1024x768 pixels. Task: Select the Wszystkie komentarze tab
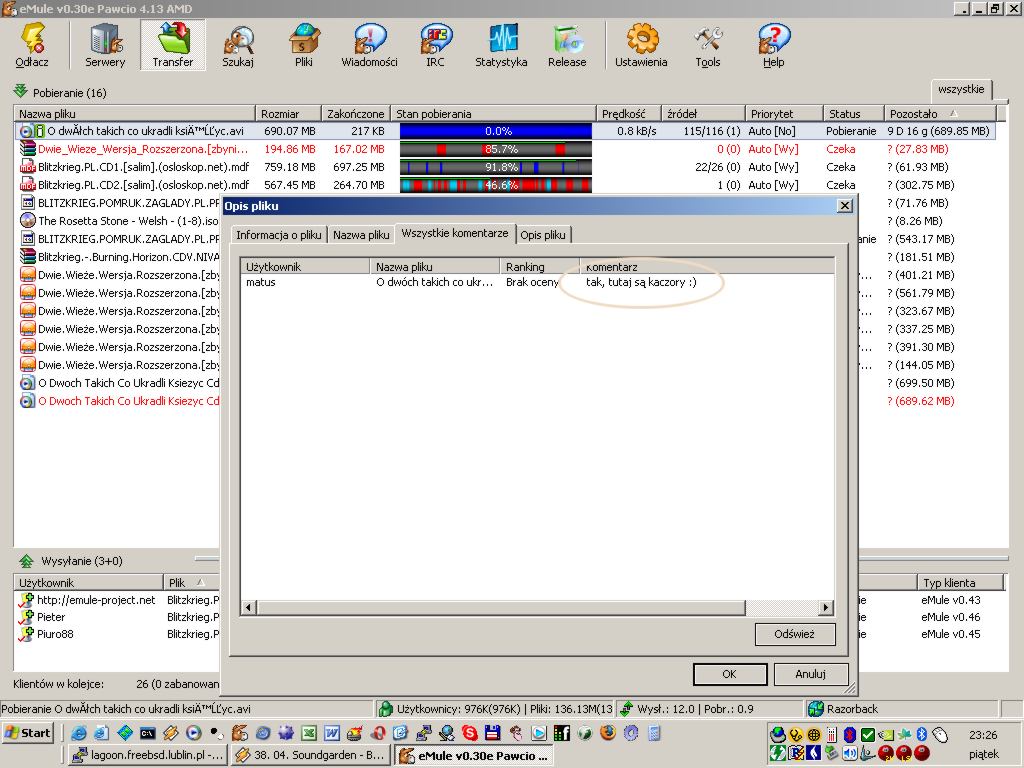[x=455, y=233]
